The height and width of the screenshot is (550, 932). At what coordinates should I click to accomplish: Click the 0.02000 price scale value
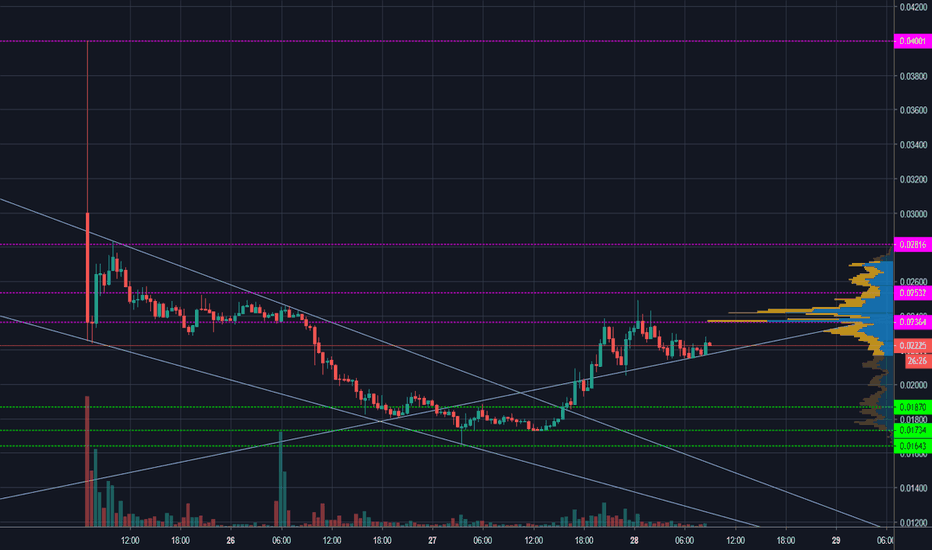914,385
